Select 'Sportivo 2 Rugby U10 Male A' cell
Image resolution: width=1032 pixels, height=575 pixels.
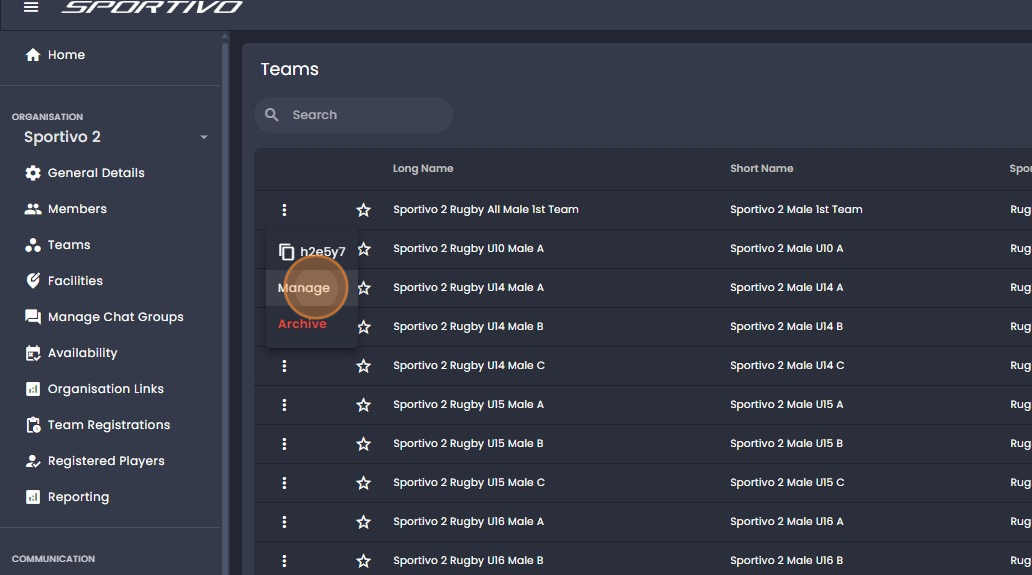[x=469, y=249]
